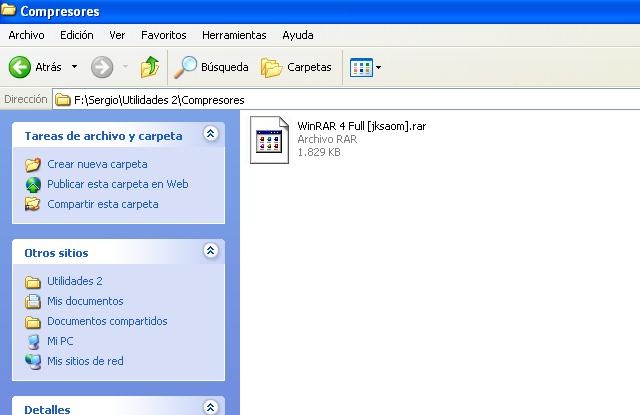Click the Compartir esta carpeta icon
640x415 pixels.
coord(33,204)
